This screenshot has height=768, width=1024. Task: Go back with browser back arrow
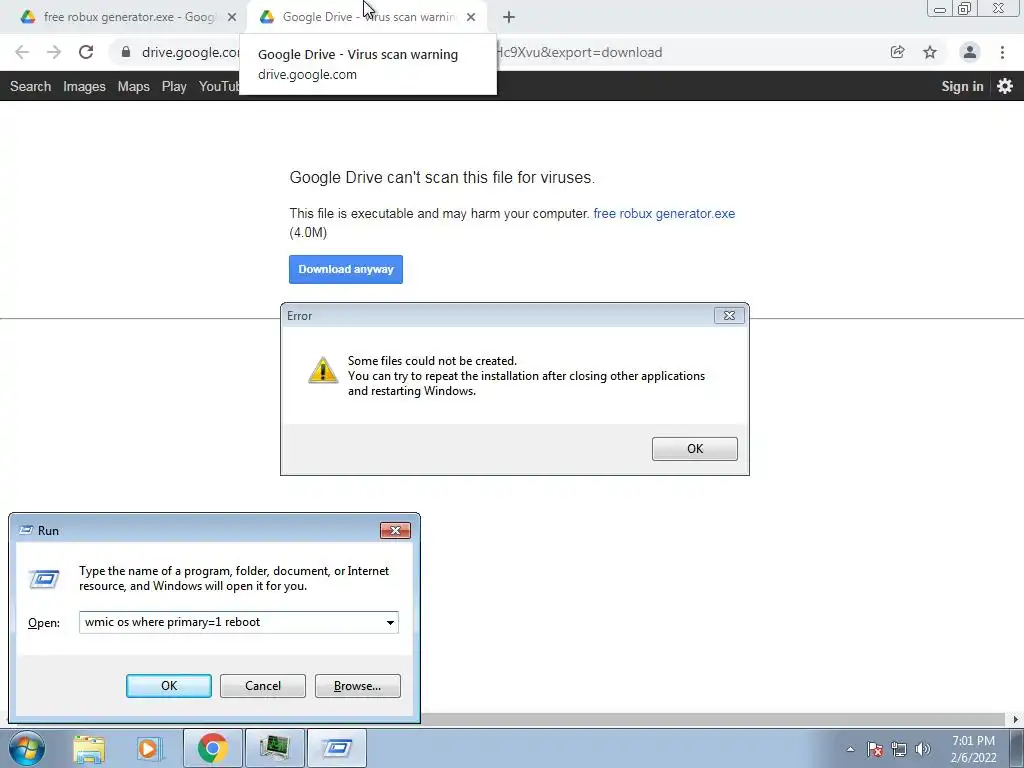click(x=22, y=52)
